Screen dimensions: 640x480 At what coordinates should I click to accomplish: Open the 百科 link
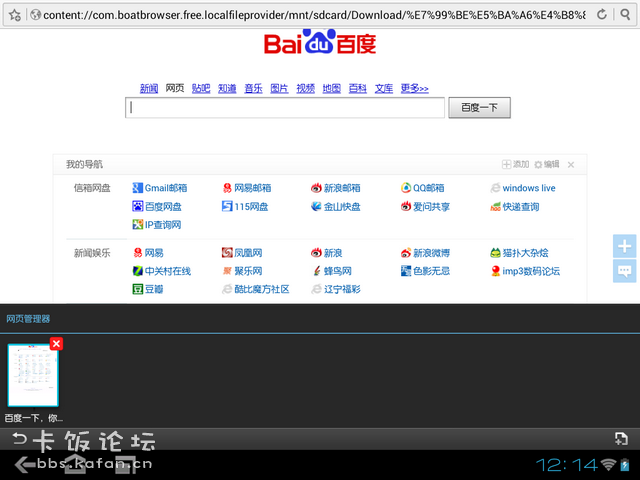(x=358, y=88)
